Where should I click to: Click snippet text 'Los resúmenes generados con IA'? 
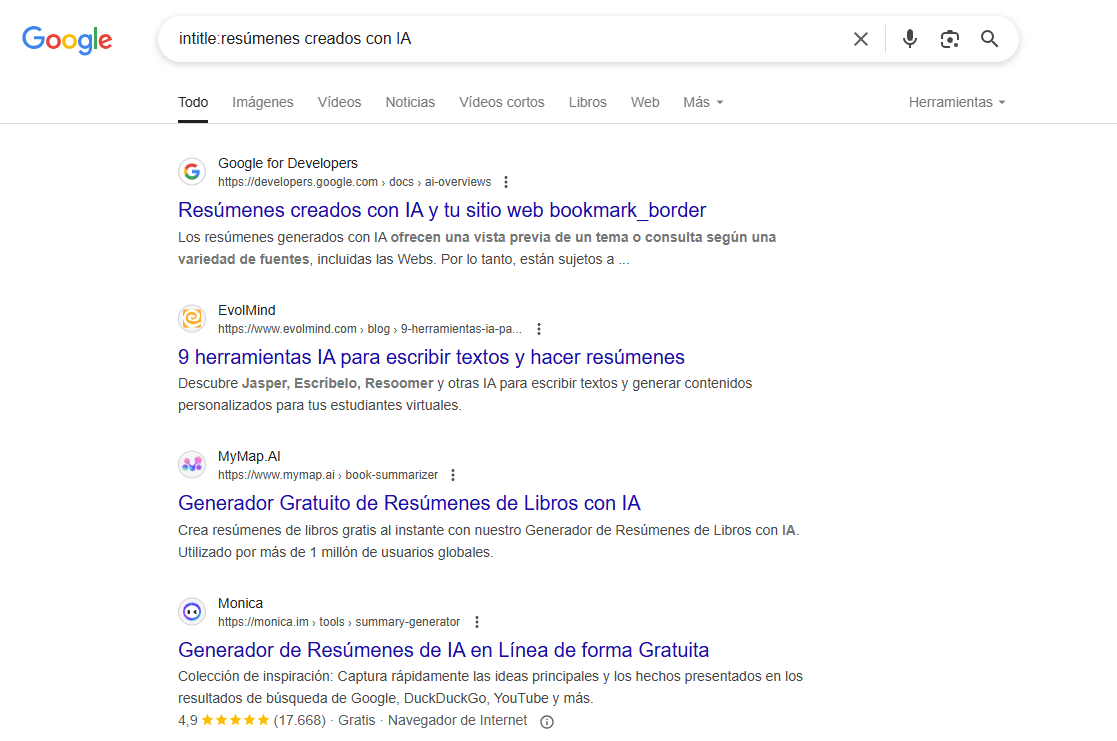coord(282,237)
